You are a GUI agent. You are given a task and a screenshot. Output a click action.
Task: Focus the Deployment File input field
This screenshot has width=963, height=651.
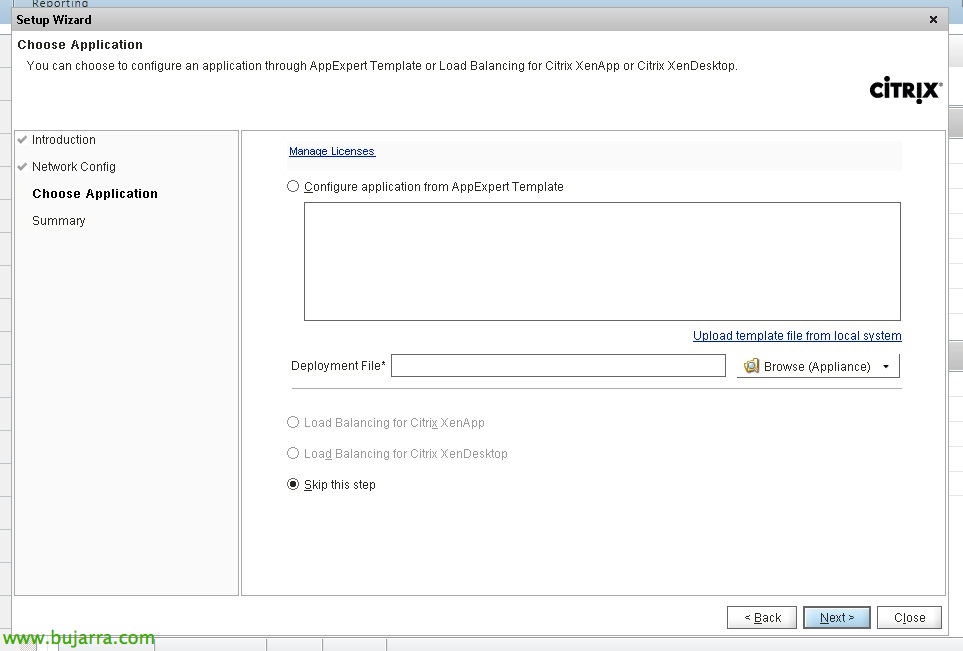pos(558,365)
